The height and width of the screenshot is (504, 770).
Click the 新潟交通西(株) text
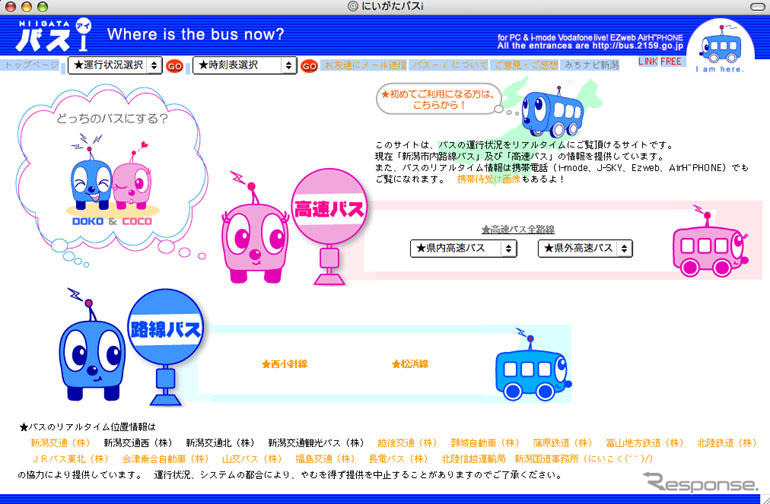pyautogui.click(x=138, y=443)
